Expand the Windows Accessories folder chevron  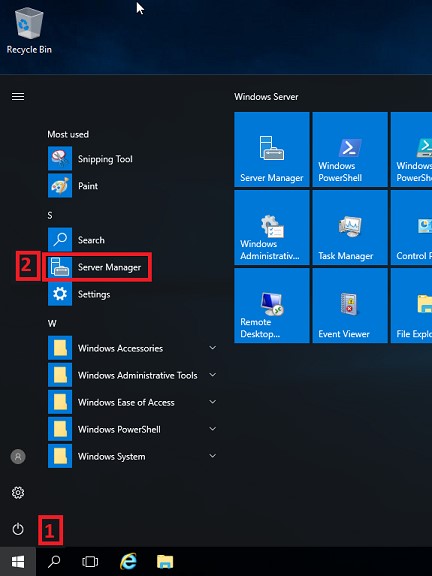pyautogui.click(x=212, y=348)
